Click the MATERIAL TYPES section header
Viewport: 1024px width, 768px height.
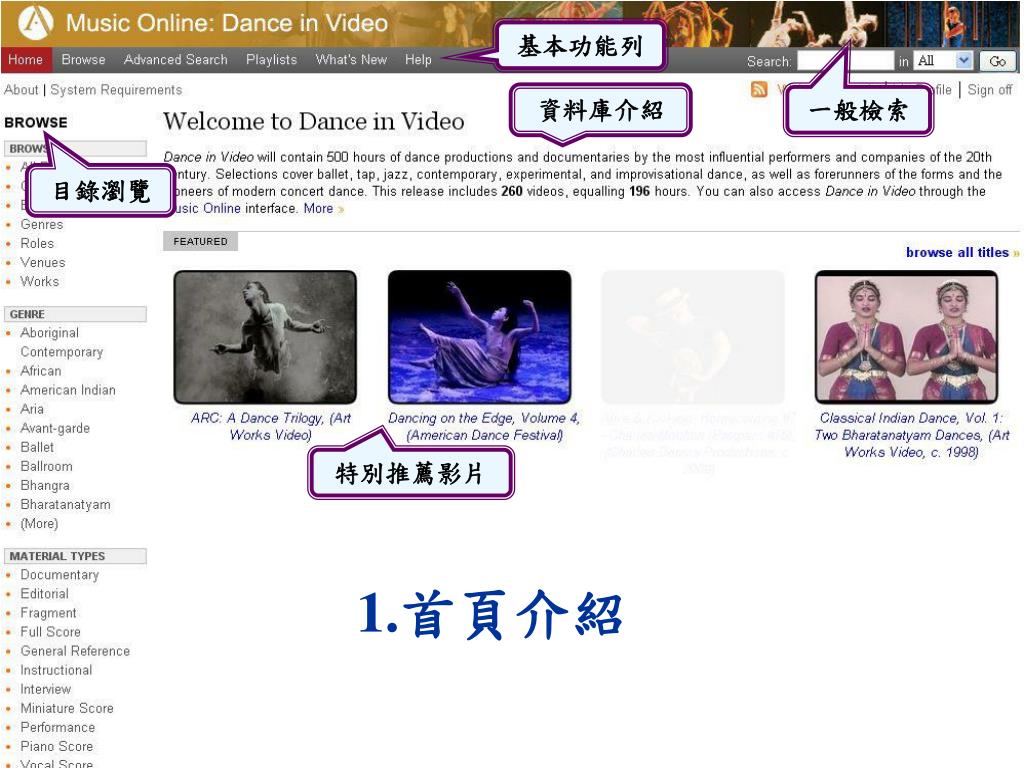coord(75,556)
